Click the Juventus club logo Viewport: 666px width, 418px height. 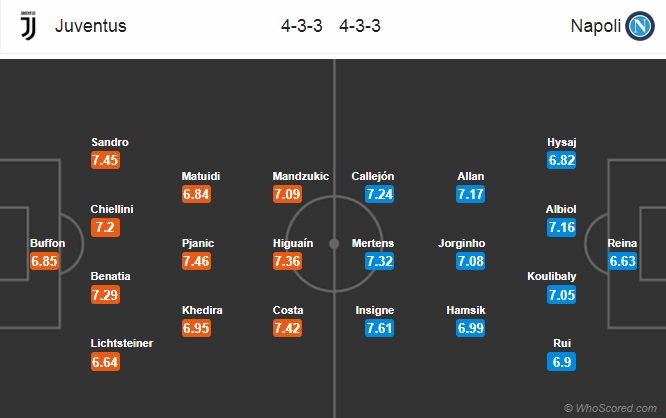click(x=28, y=25)
